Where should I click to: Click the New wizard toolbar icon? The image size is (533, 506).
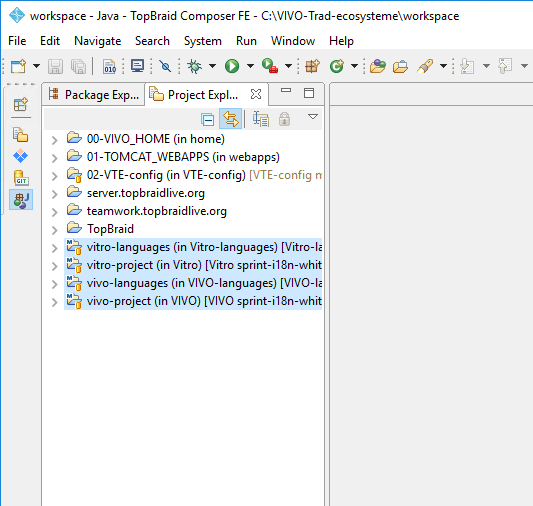pos(18,66)
